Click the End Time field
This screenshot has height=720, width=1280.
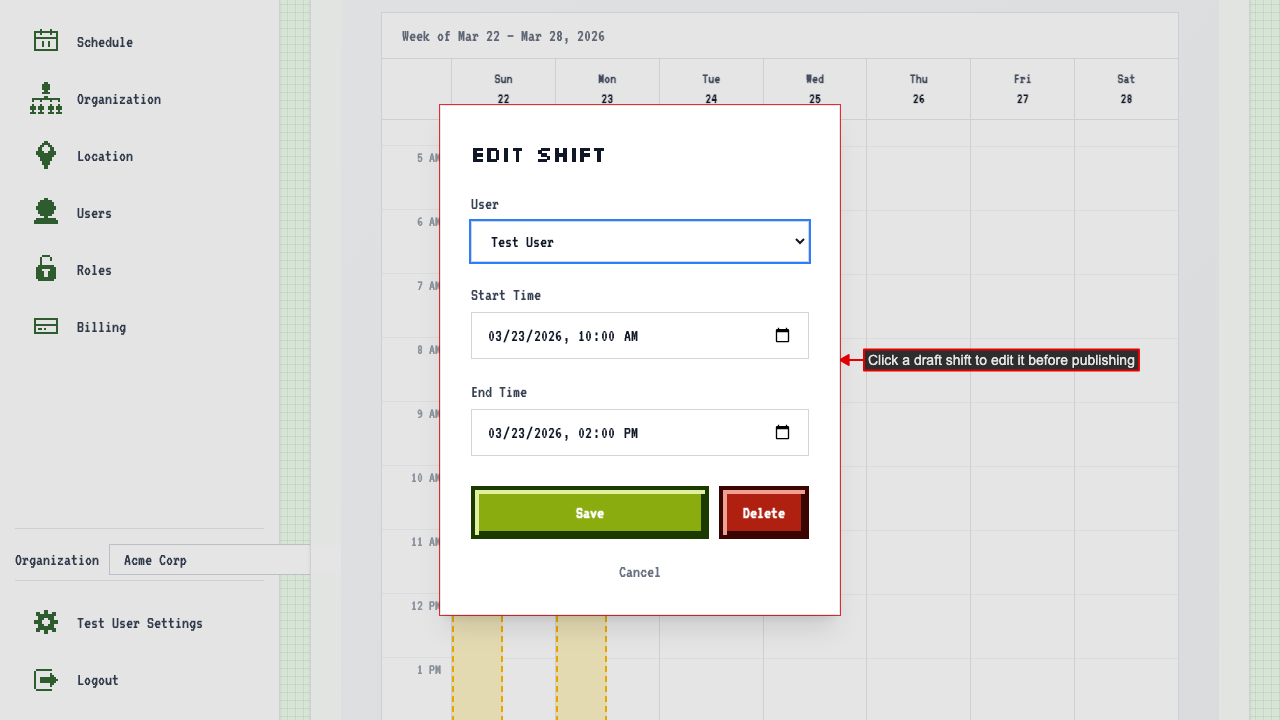(x=620, y=433)
